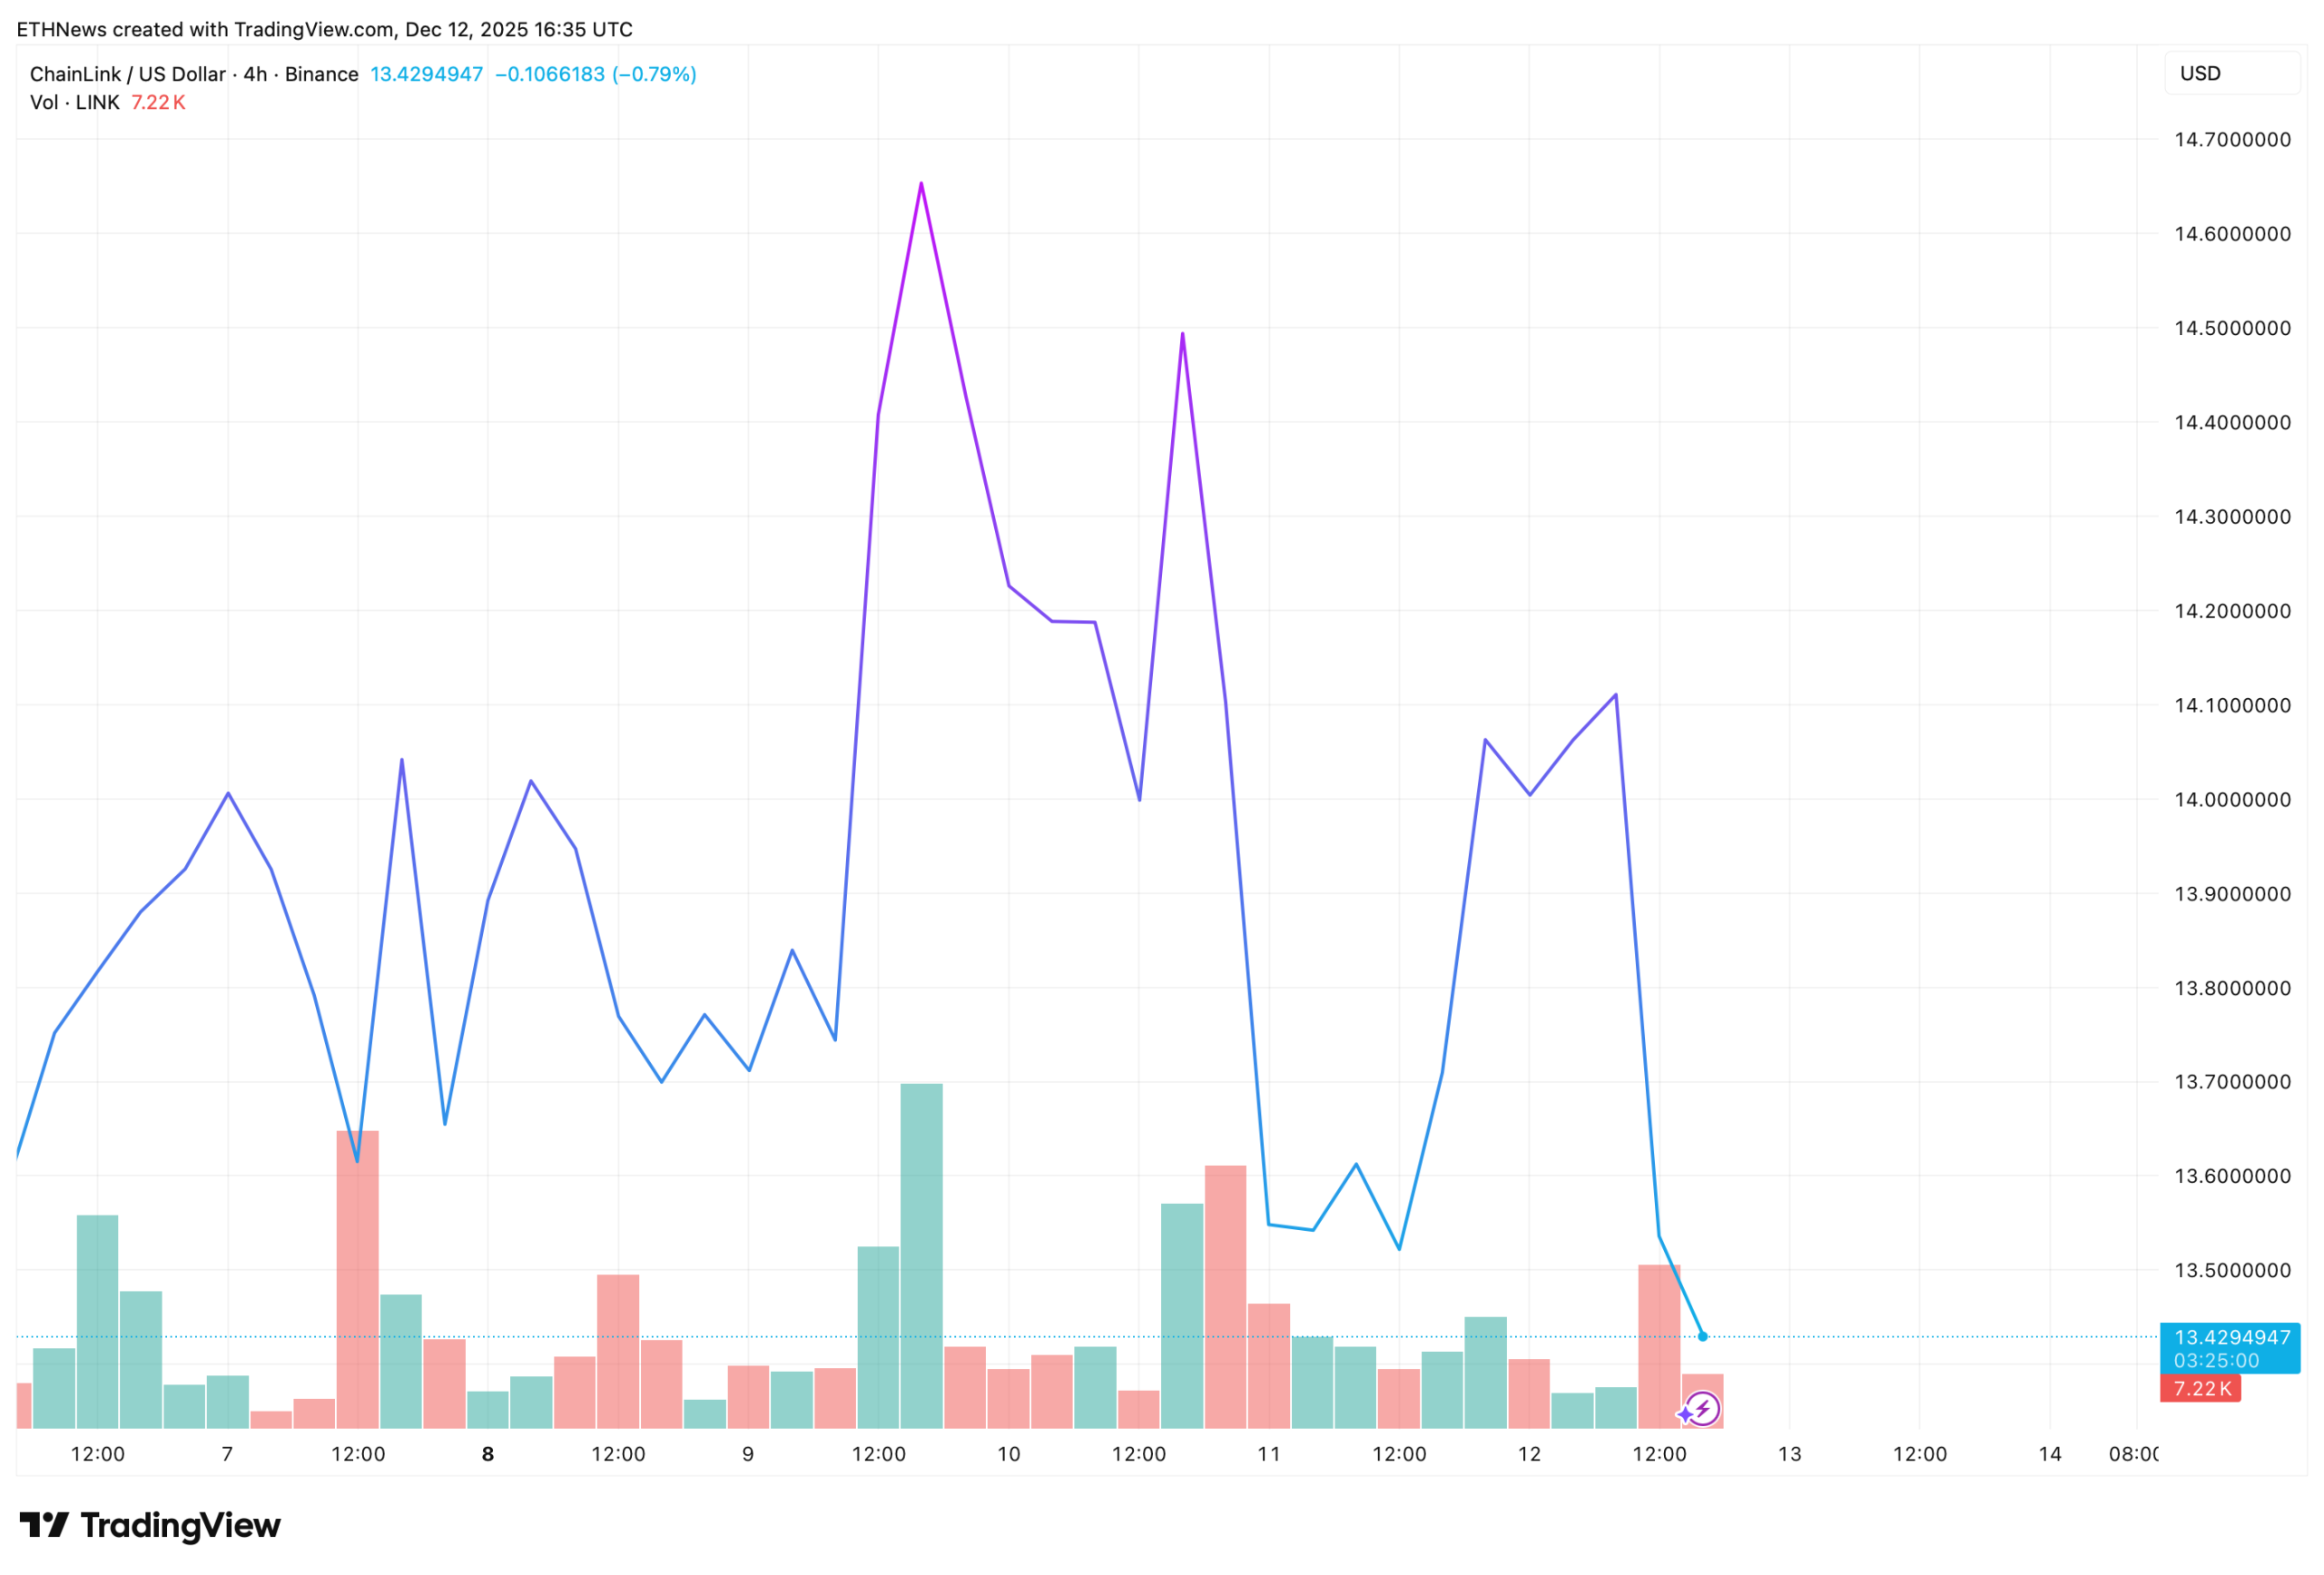Click the 10 date marker on time axis
Image resolution: width=2324 pixels, height=1575 pixels.
(1009, 1454)
